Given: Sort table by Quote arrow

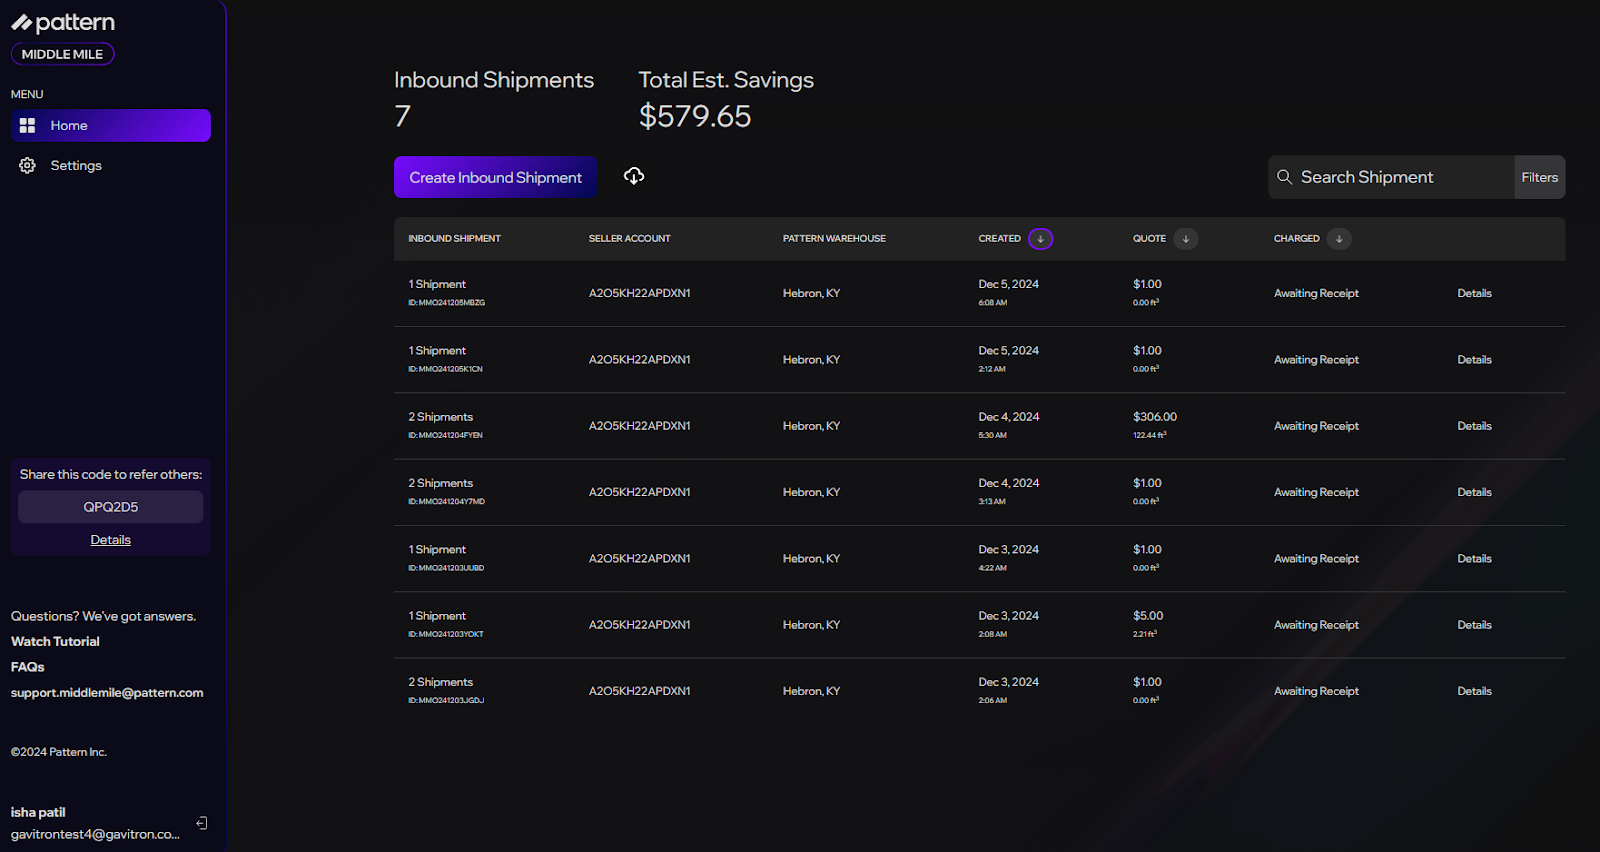Looking at the screenshot, I should [x=1185, y=239].
